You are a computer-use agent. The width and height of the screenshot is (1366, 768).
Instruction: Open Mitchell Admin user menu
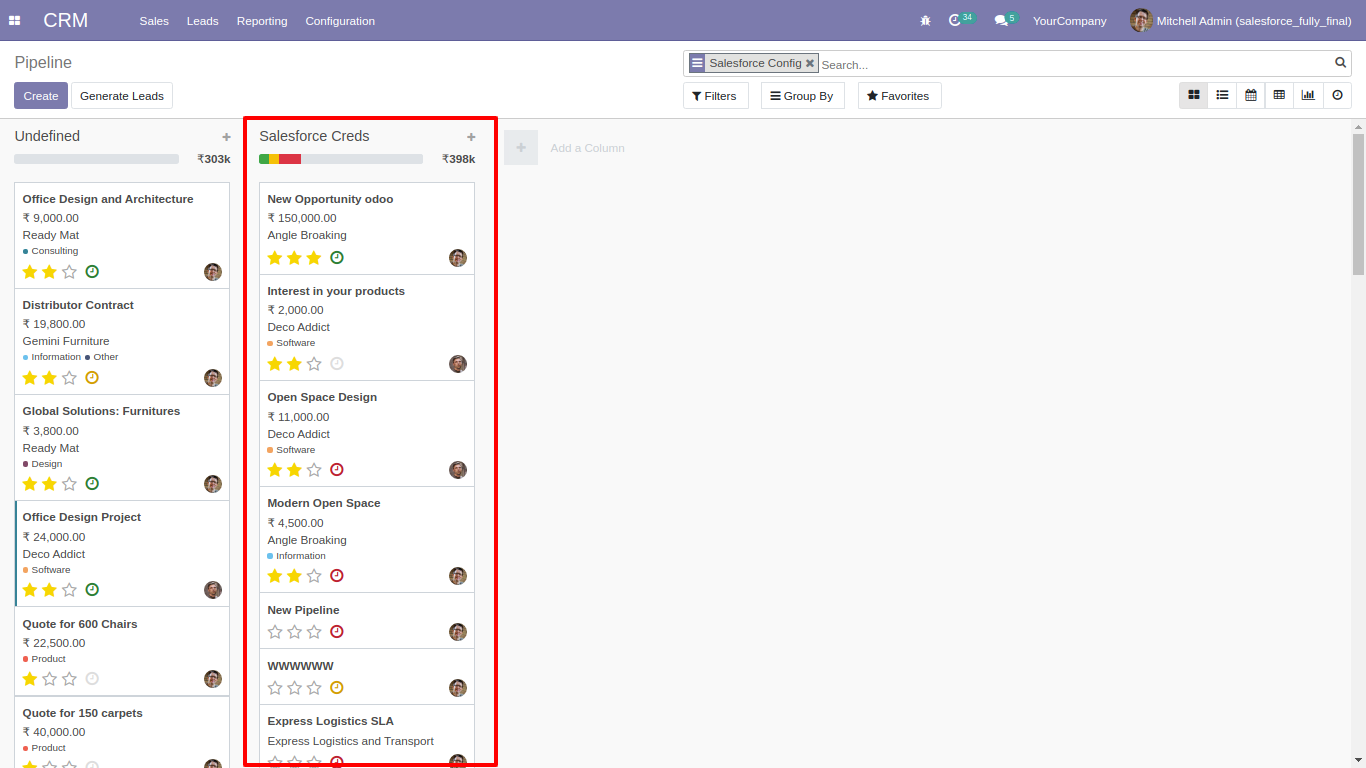(1240, 20)
